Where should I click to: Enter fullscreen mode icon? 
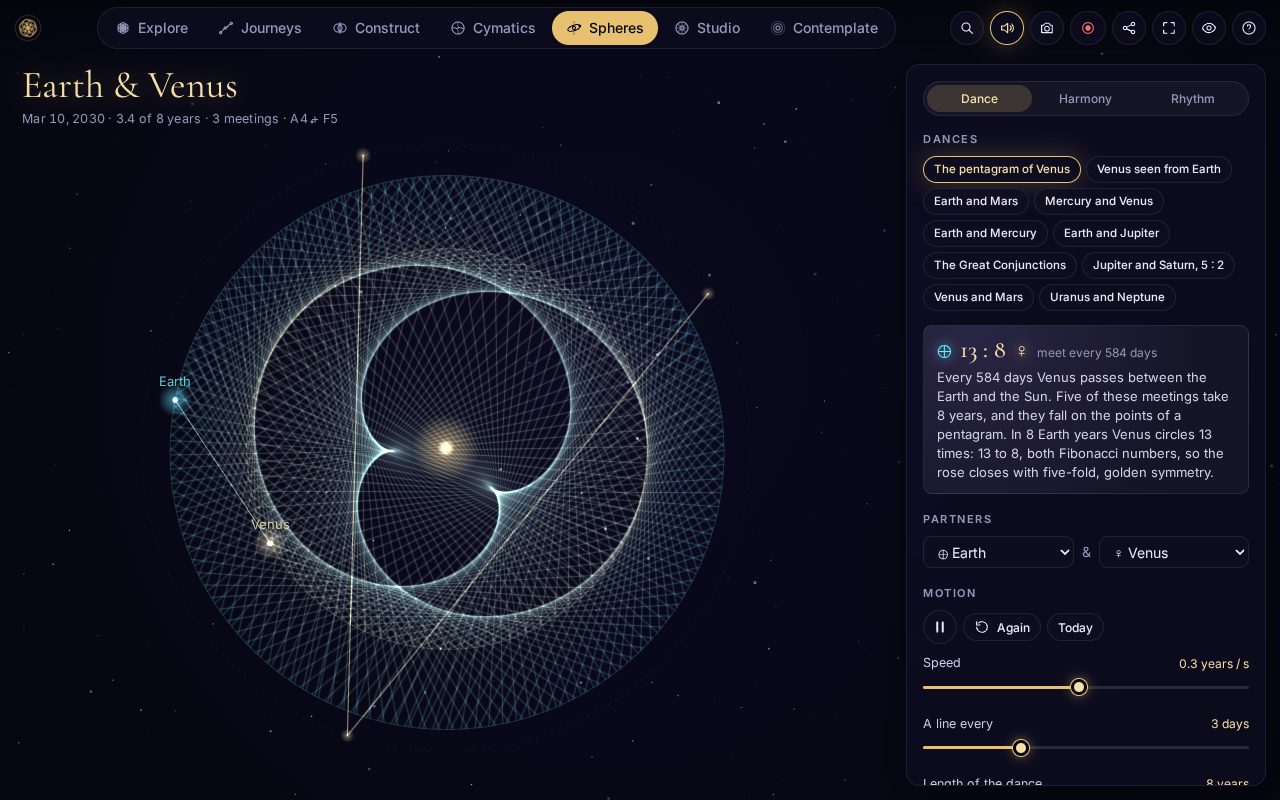pos(1169,28)
